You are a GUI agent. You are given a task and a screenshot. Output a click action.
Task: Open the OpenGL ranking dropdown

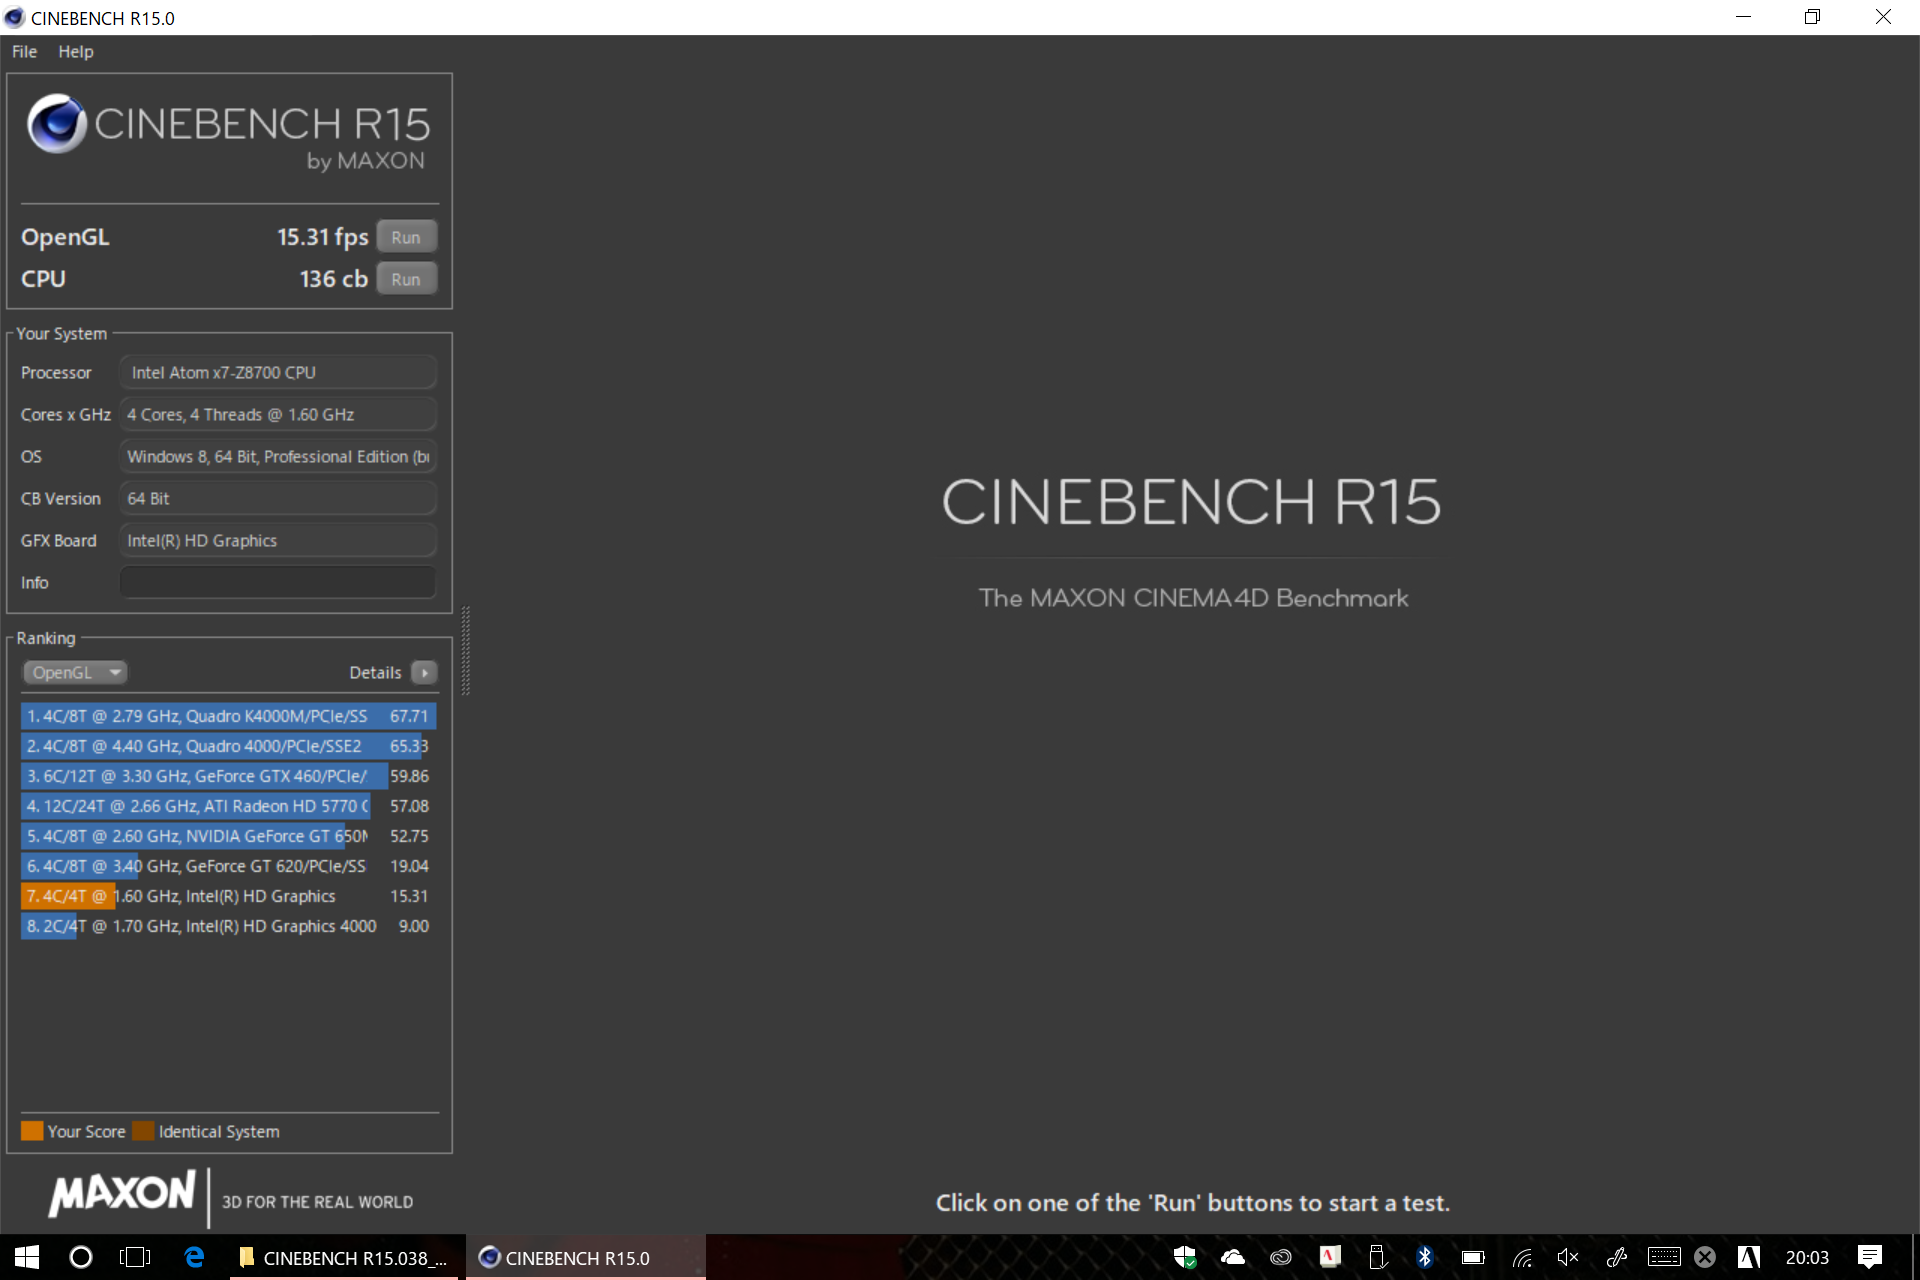75,672
